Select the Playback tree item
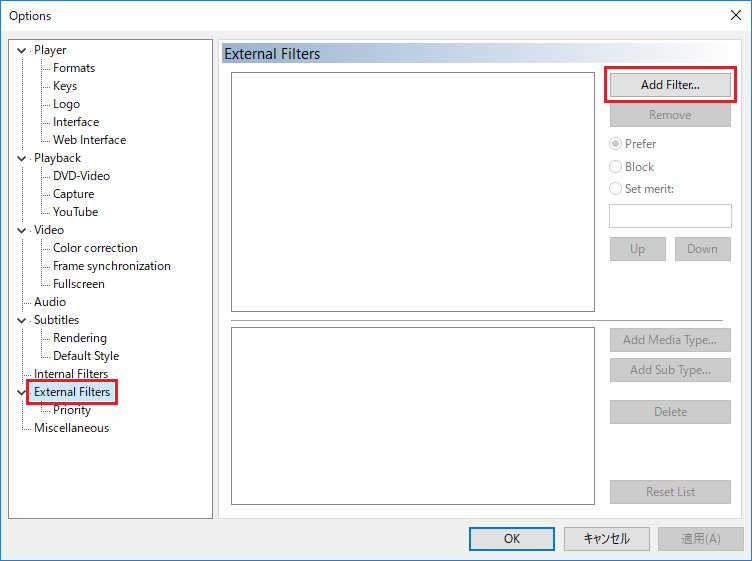 pyautogui.click(x=57, y=158)
